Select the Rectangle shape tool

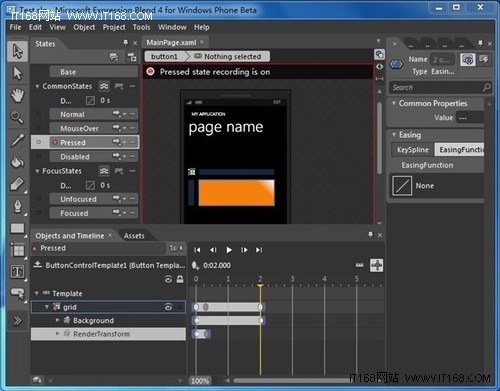17,228
